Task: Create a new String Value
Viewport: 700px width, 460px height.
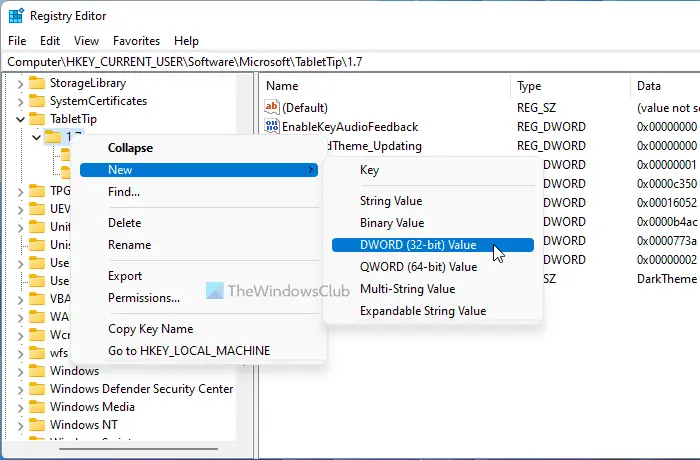Action: tap(433, 201)
